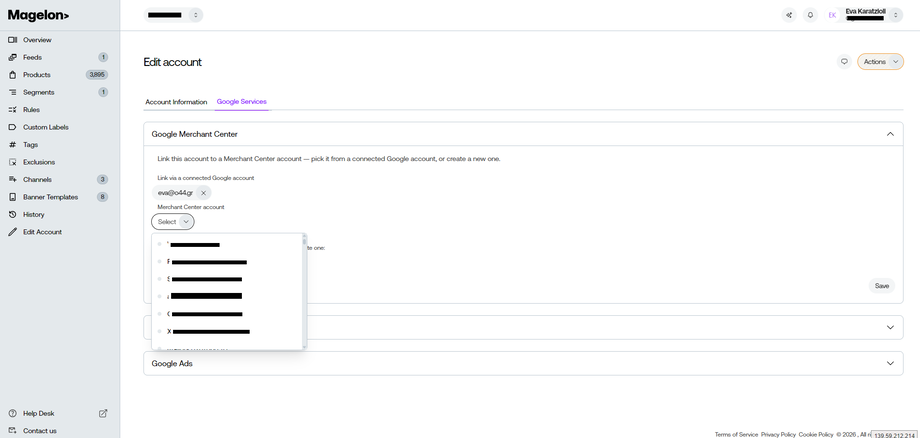Click the dropdown list scroll-up arrow
This screenshot has height=438, width=920.
pyautogui.click(x=304, y=236)
